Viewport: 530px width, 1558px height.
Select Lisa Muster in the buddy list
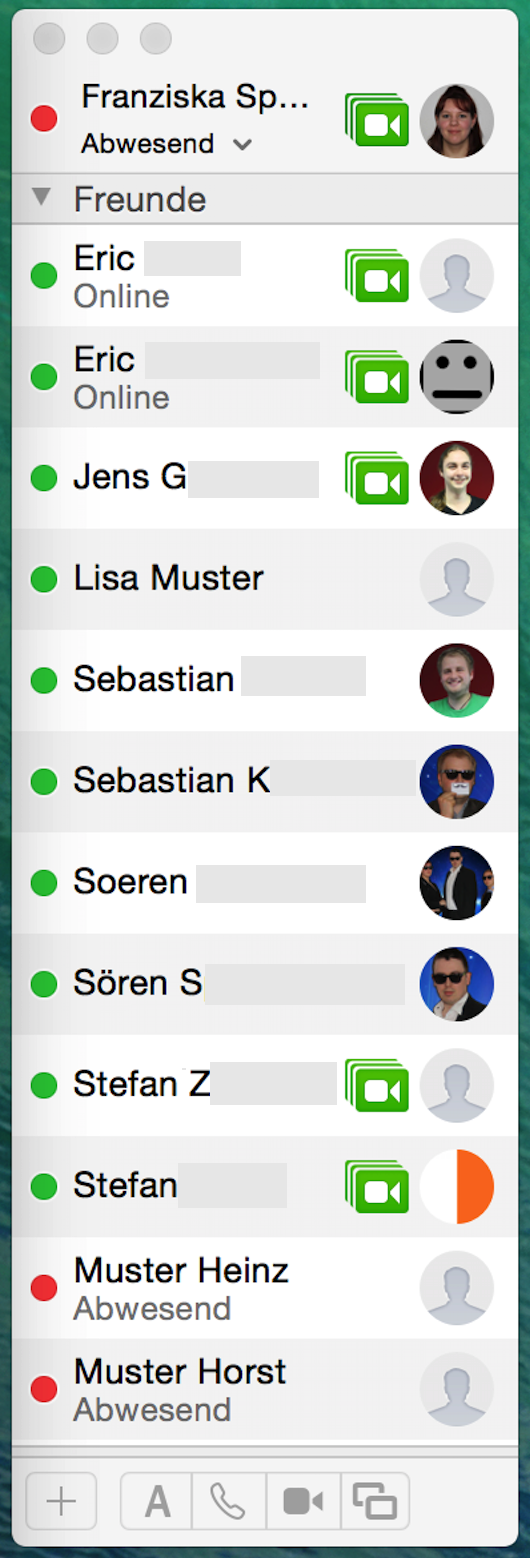tap(265, 579)
